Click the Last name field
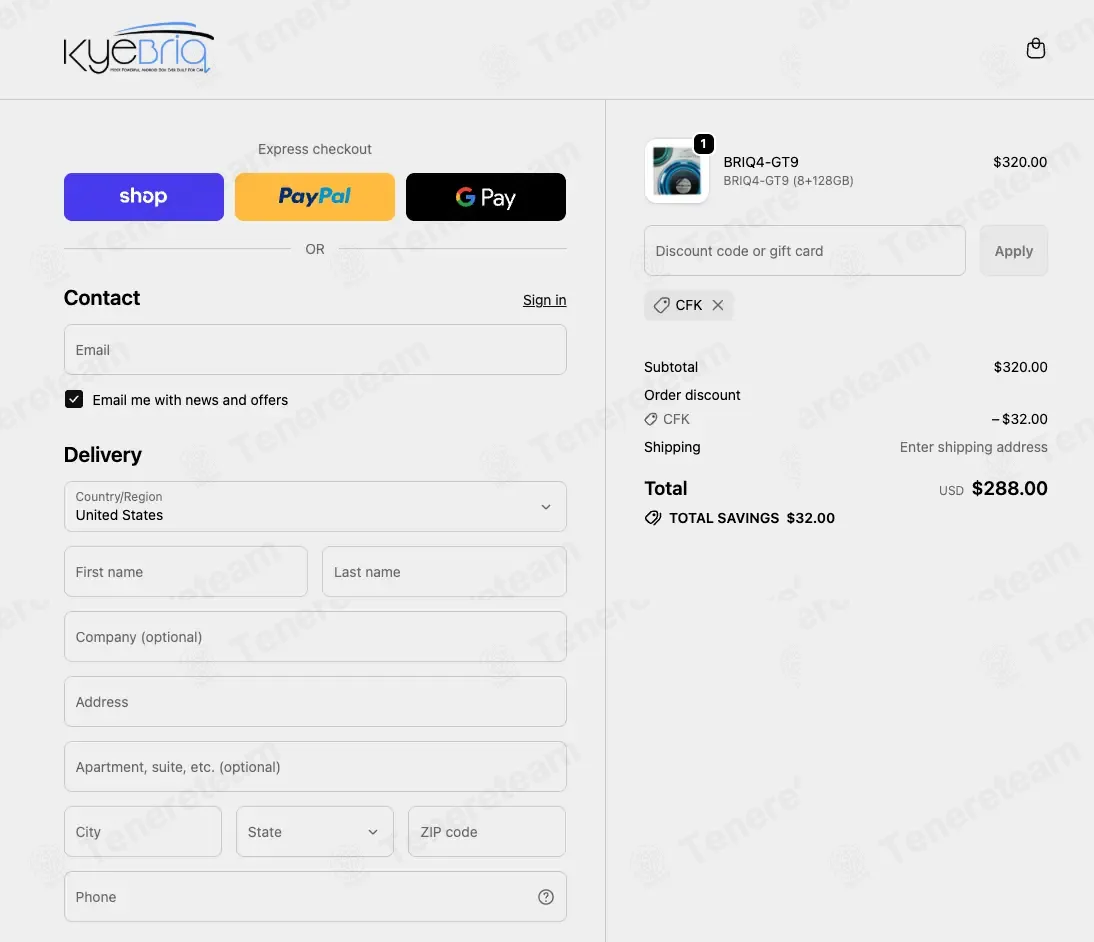Image resolution: width=1094 pixels, height=942 pixels. click(x=444, y=571)
